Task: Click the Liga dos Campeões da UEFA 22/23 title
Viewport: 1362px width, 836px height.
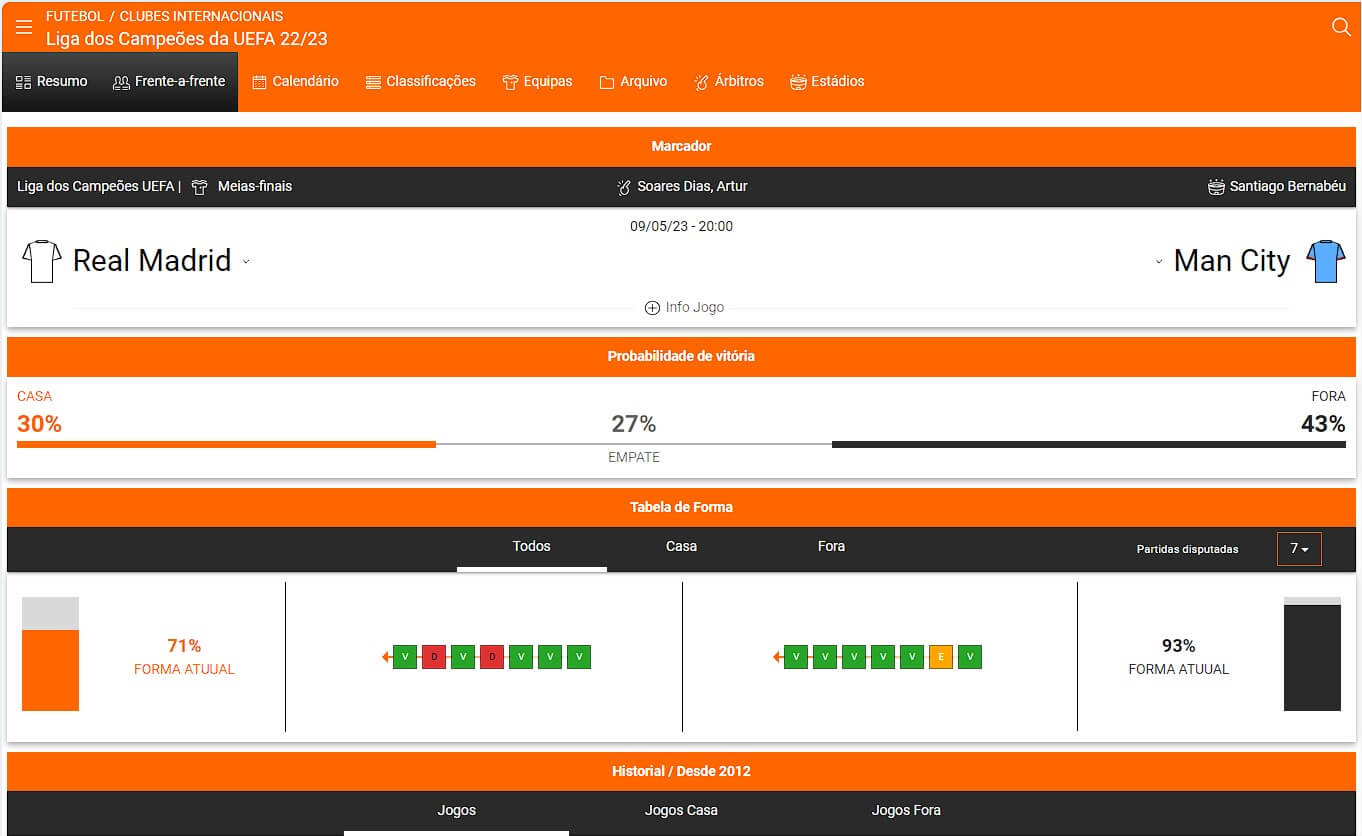Action: pyautogui.click(x=187, y=39)
